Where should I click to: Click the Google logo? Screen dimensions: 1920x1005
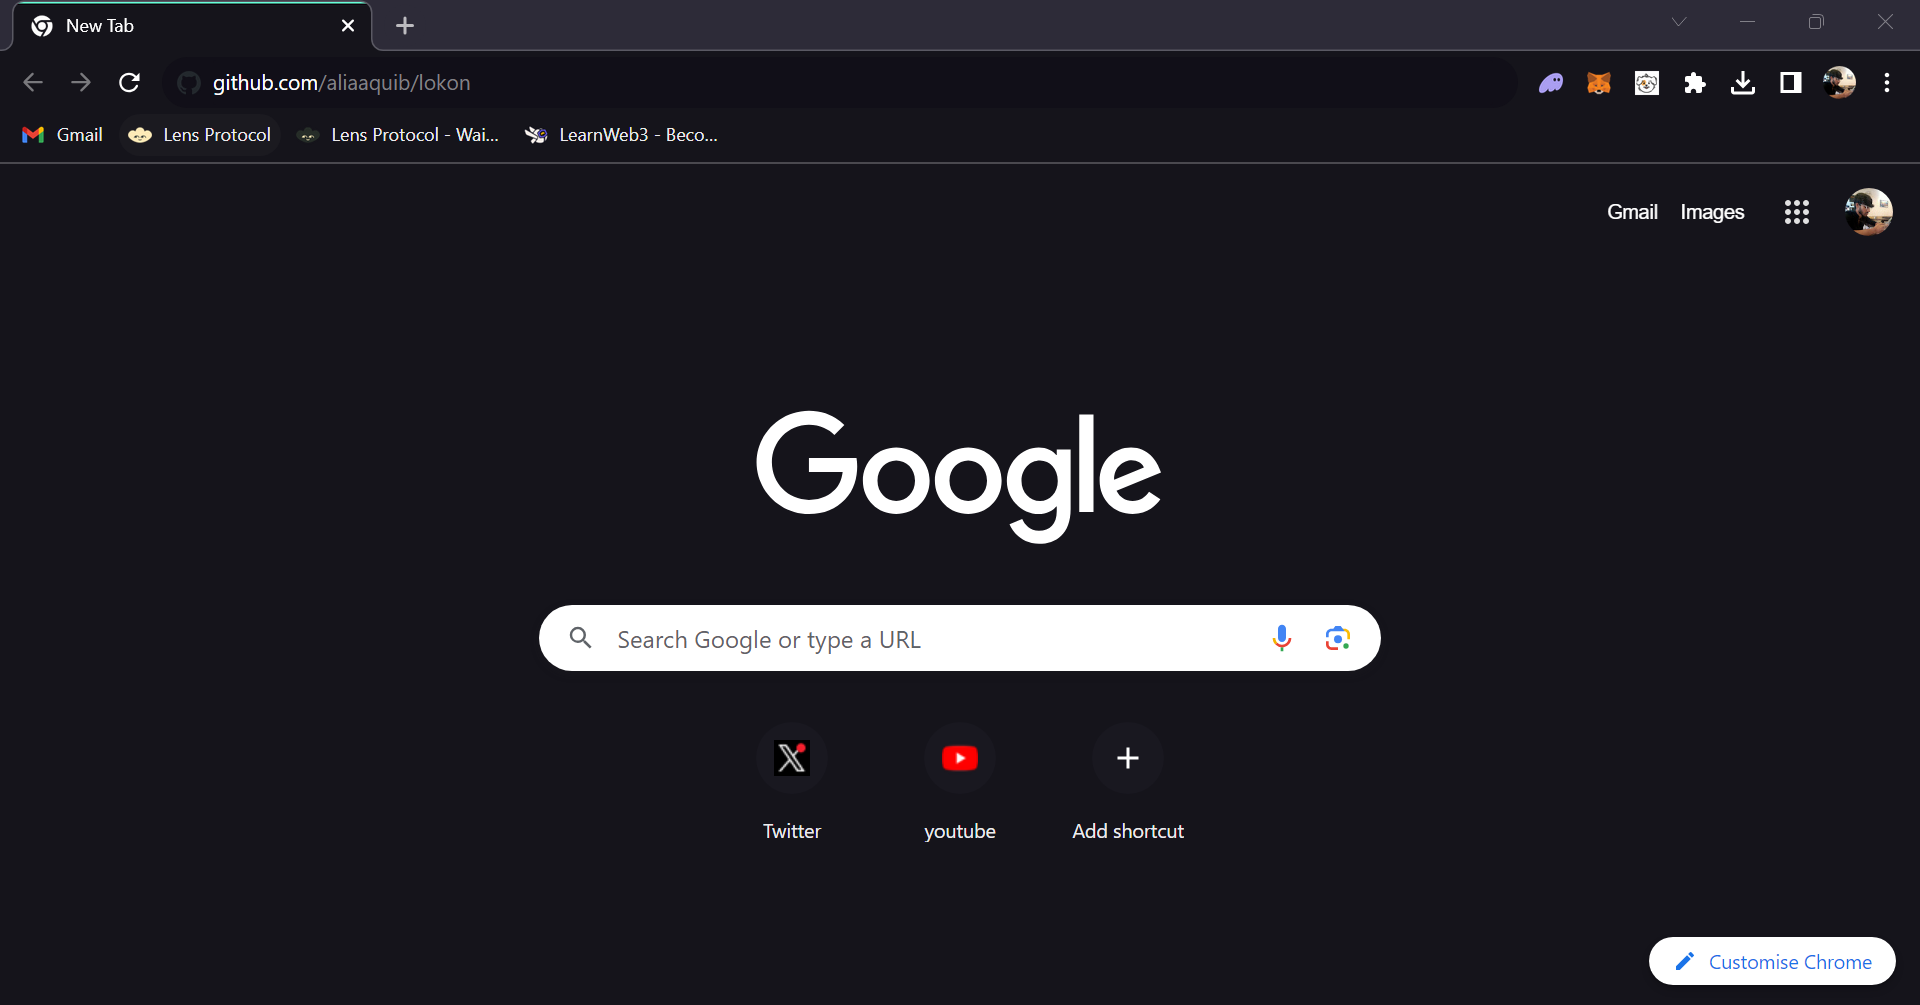click(x=958, y=476)
